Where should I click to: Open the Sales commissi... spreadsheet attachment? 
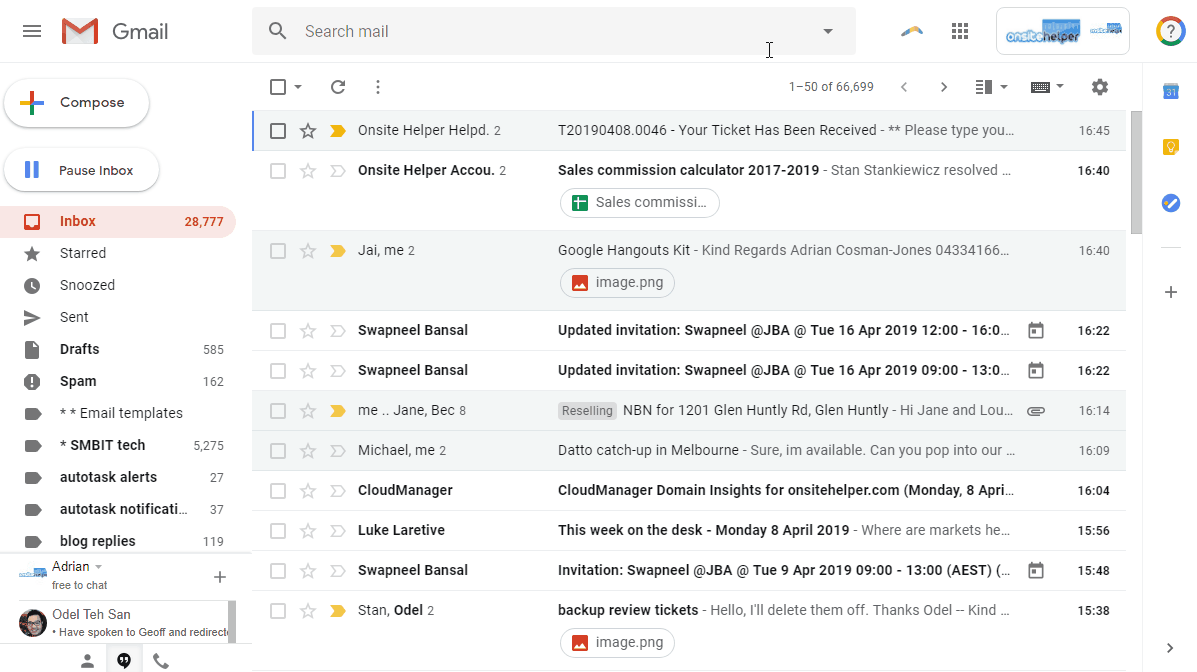tap(640, 202)
